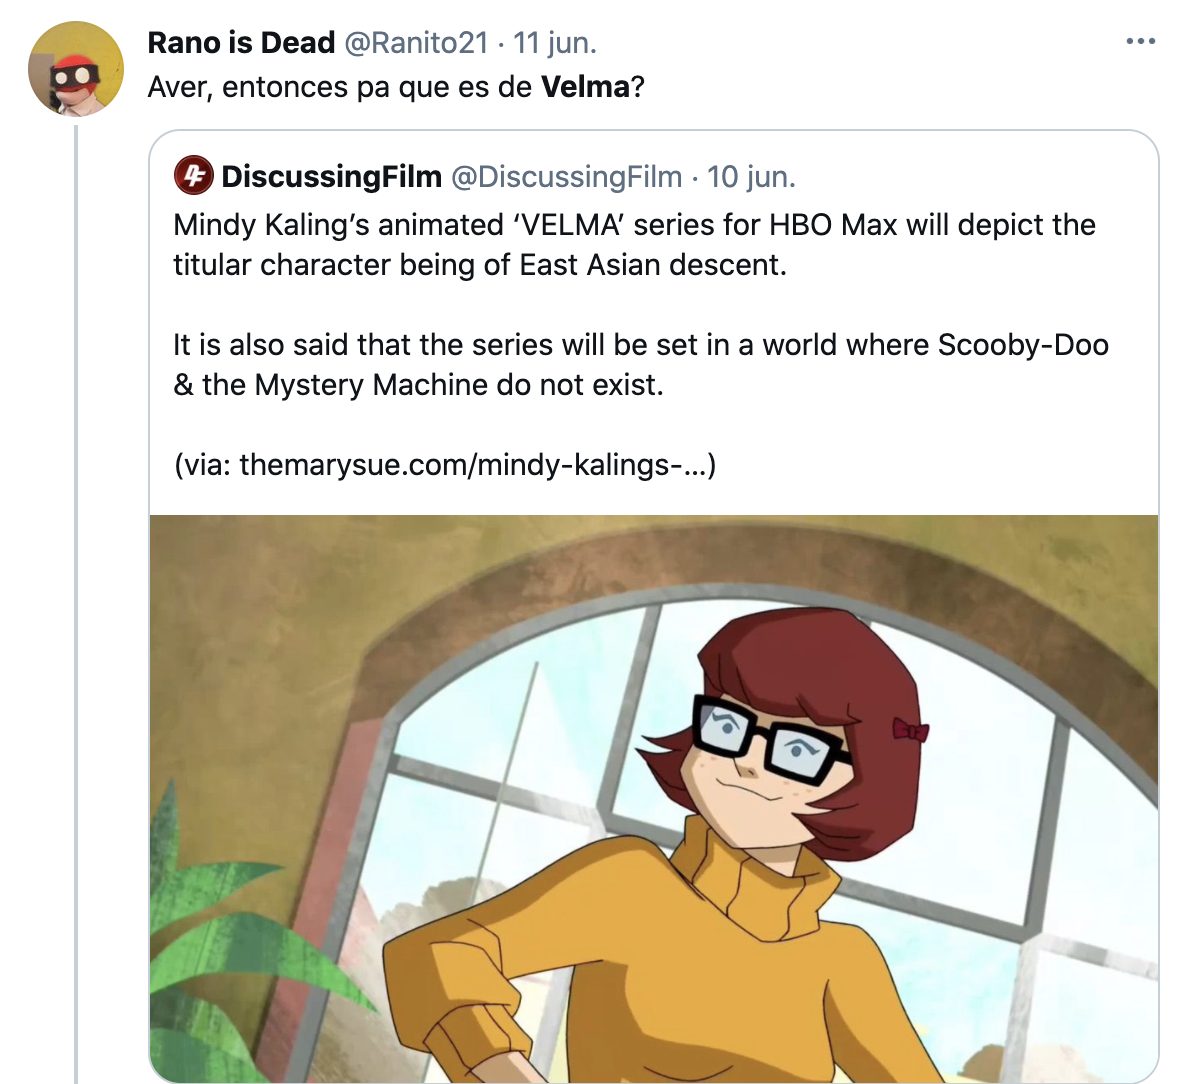Viewport: 1186px width, 1084px height.
Task: Open the tweet's 11 jun. timestamp
Action: (x=555, y=43)
